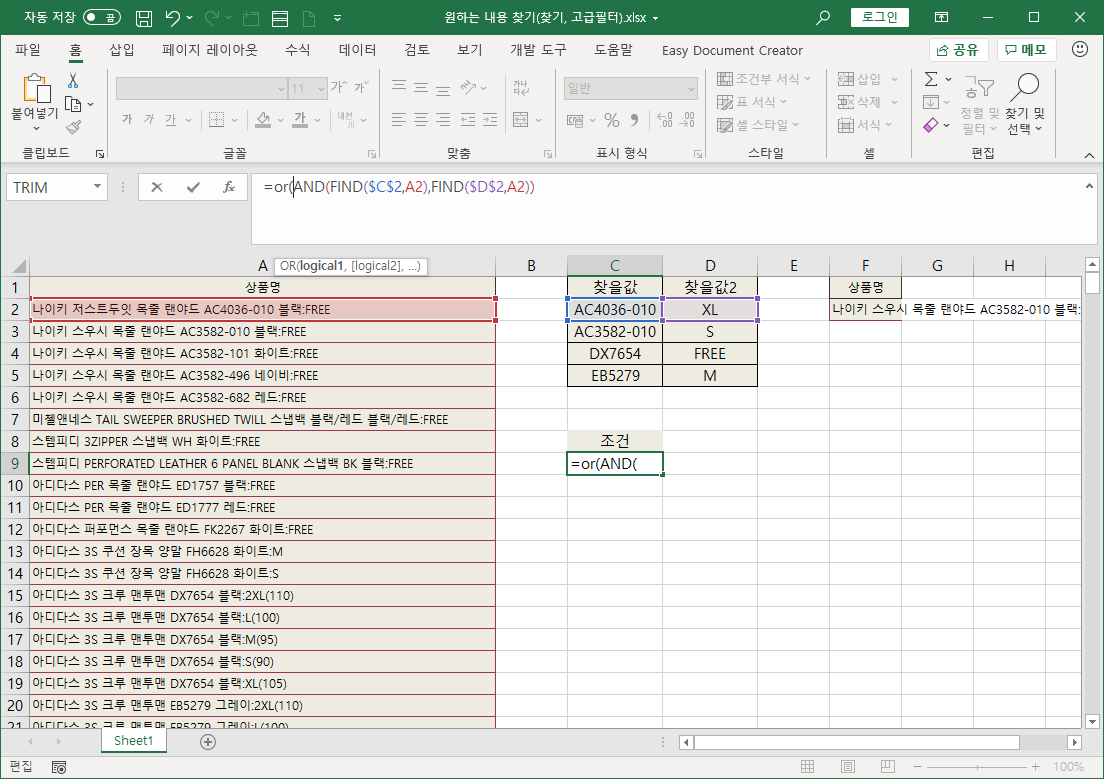Viewport: 1104px width, 779px height.
Task: Open the font name combo box
Action: (x=201, y=88)
